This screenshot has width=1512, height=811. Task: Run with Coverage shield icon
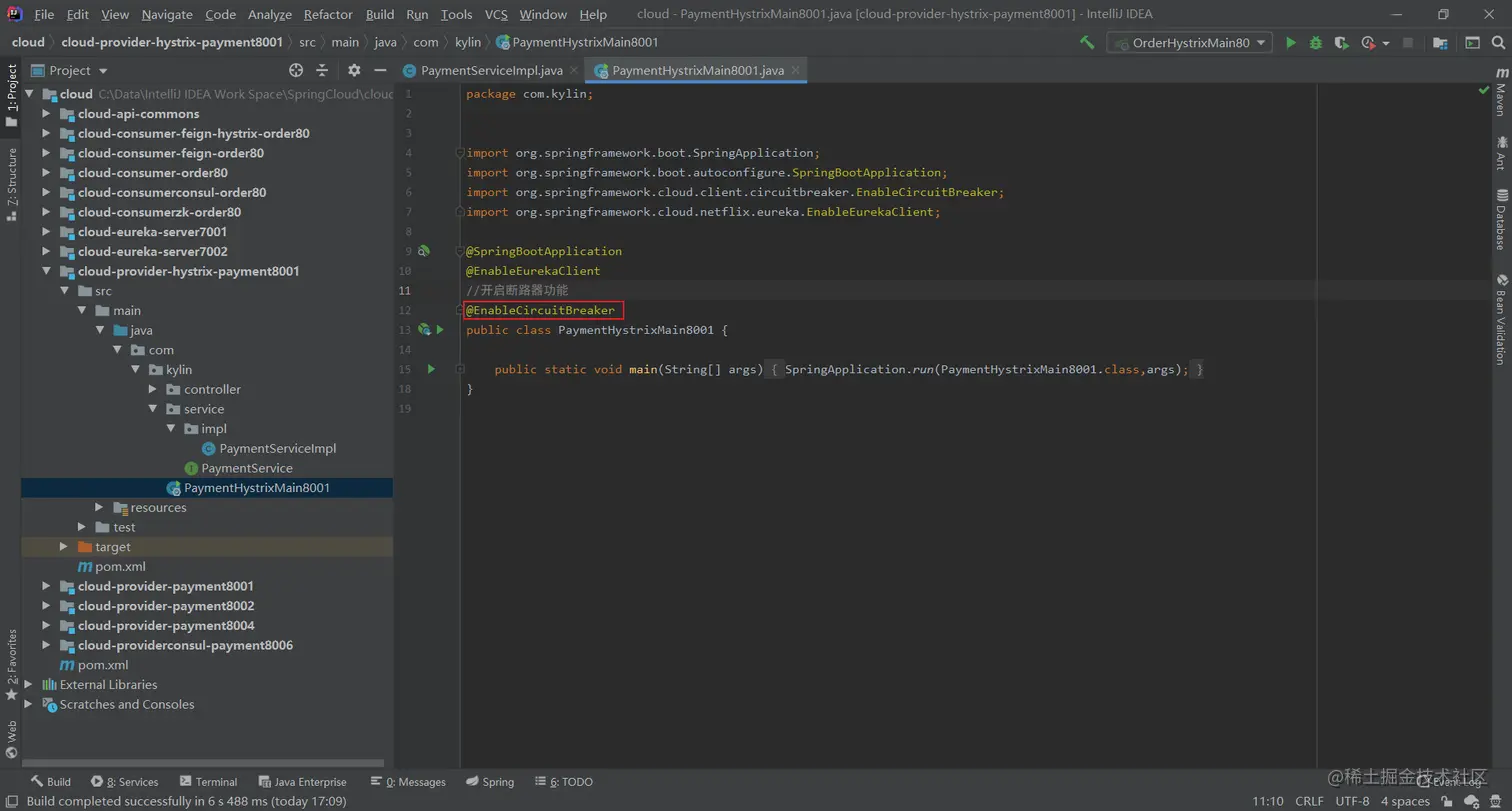1341,43
